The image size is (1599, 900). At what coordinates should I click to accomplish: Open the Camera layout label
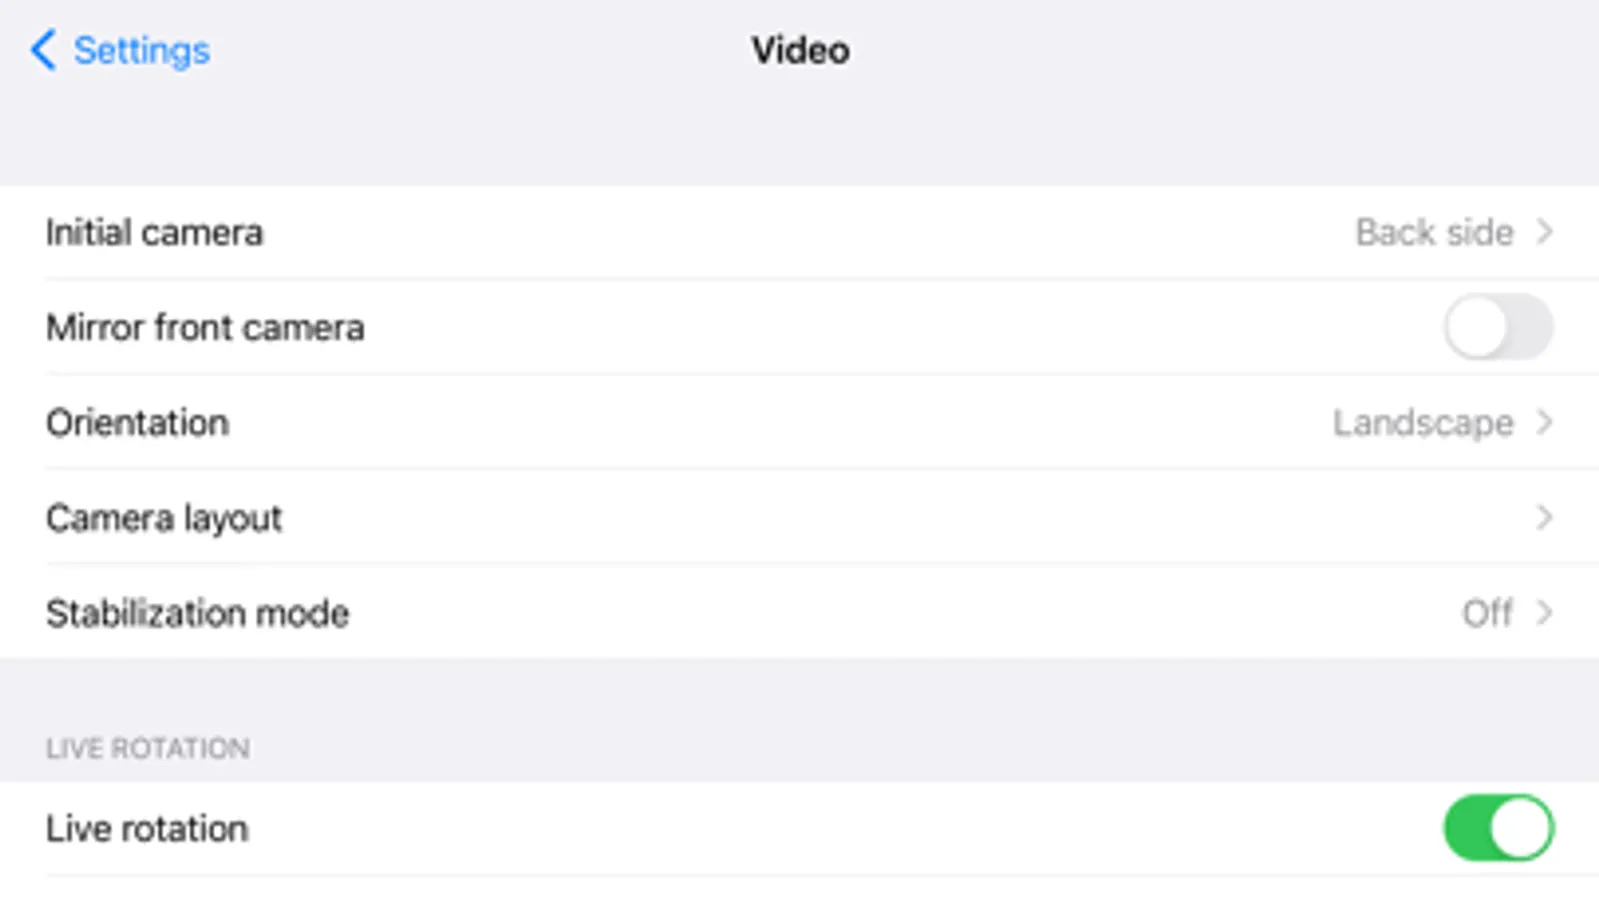point(164,518)
